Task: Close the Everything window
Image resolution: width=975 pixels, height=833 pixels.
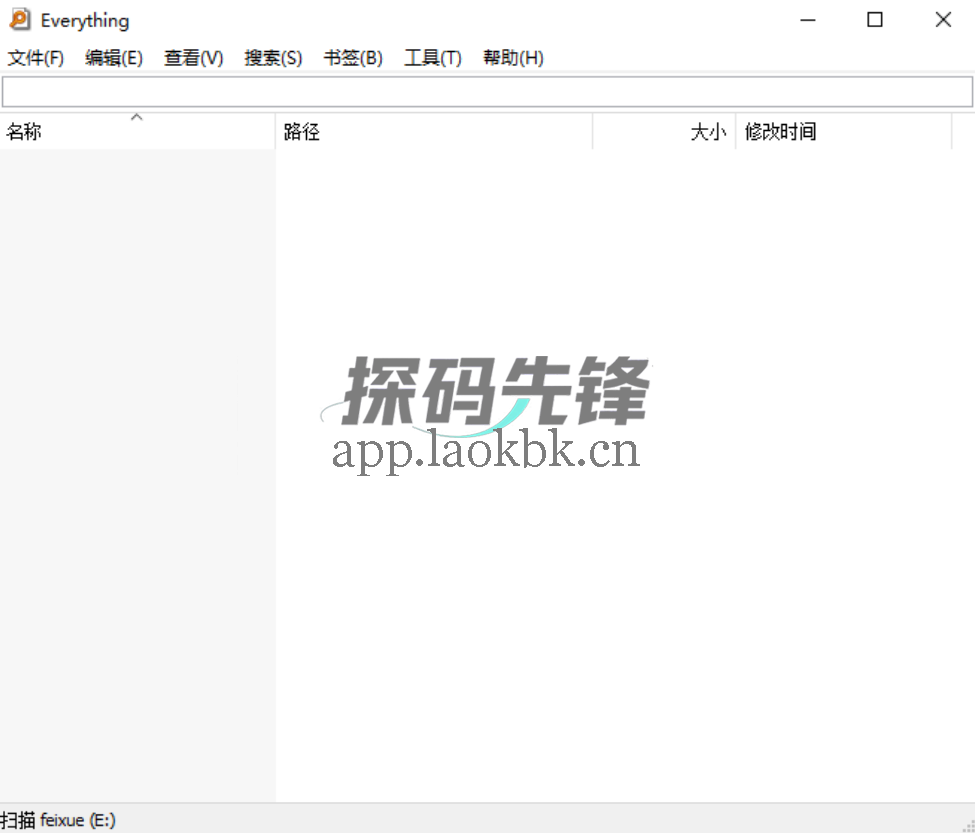Action: coord(943,20)
